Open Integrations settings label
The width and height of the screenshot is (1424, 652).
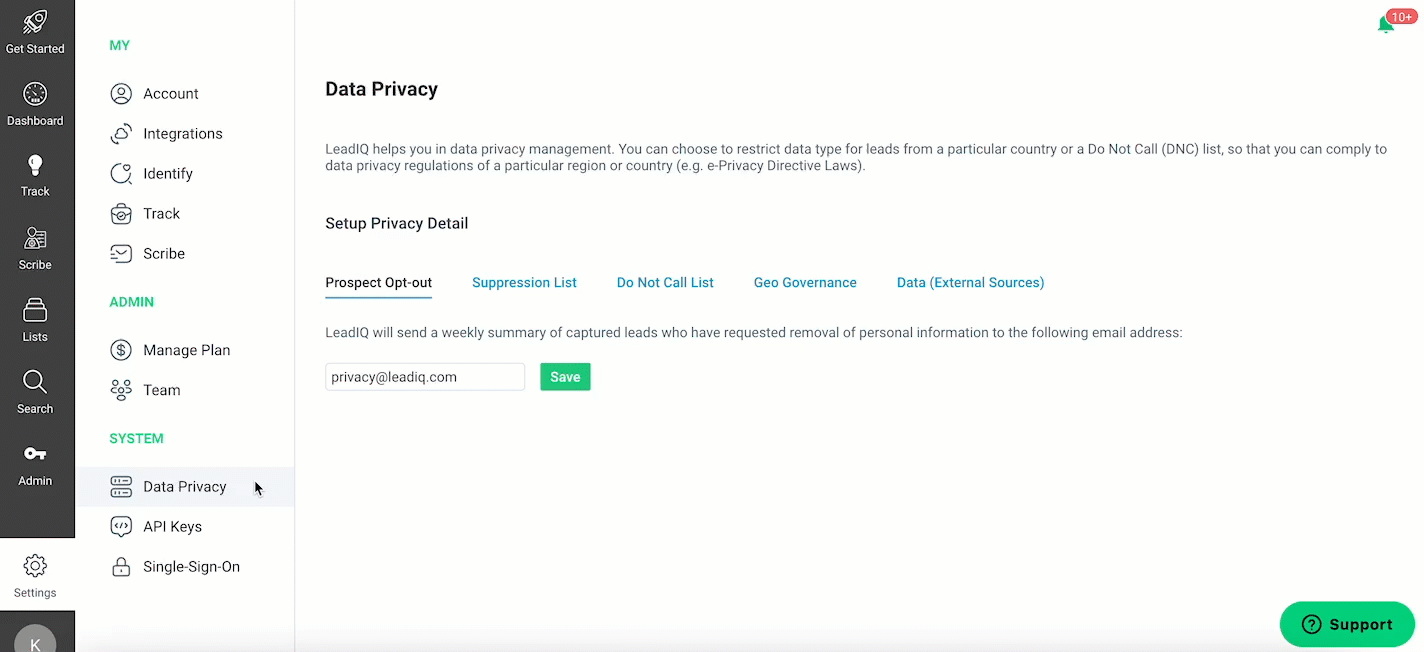coord(183,134)
